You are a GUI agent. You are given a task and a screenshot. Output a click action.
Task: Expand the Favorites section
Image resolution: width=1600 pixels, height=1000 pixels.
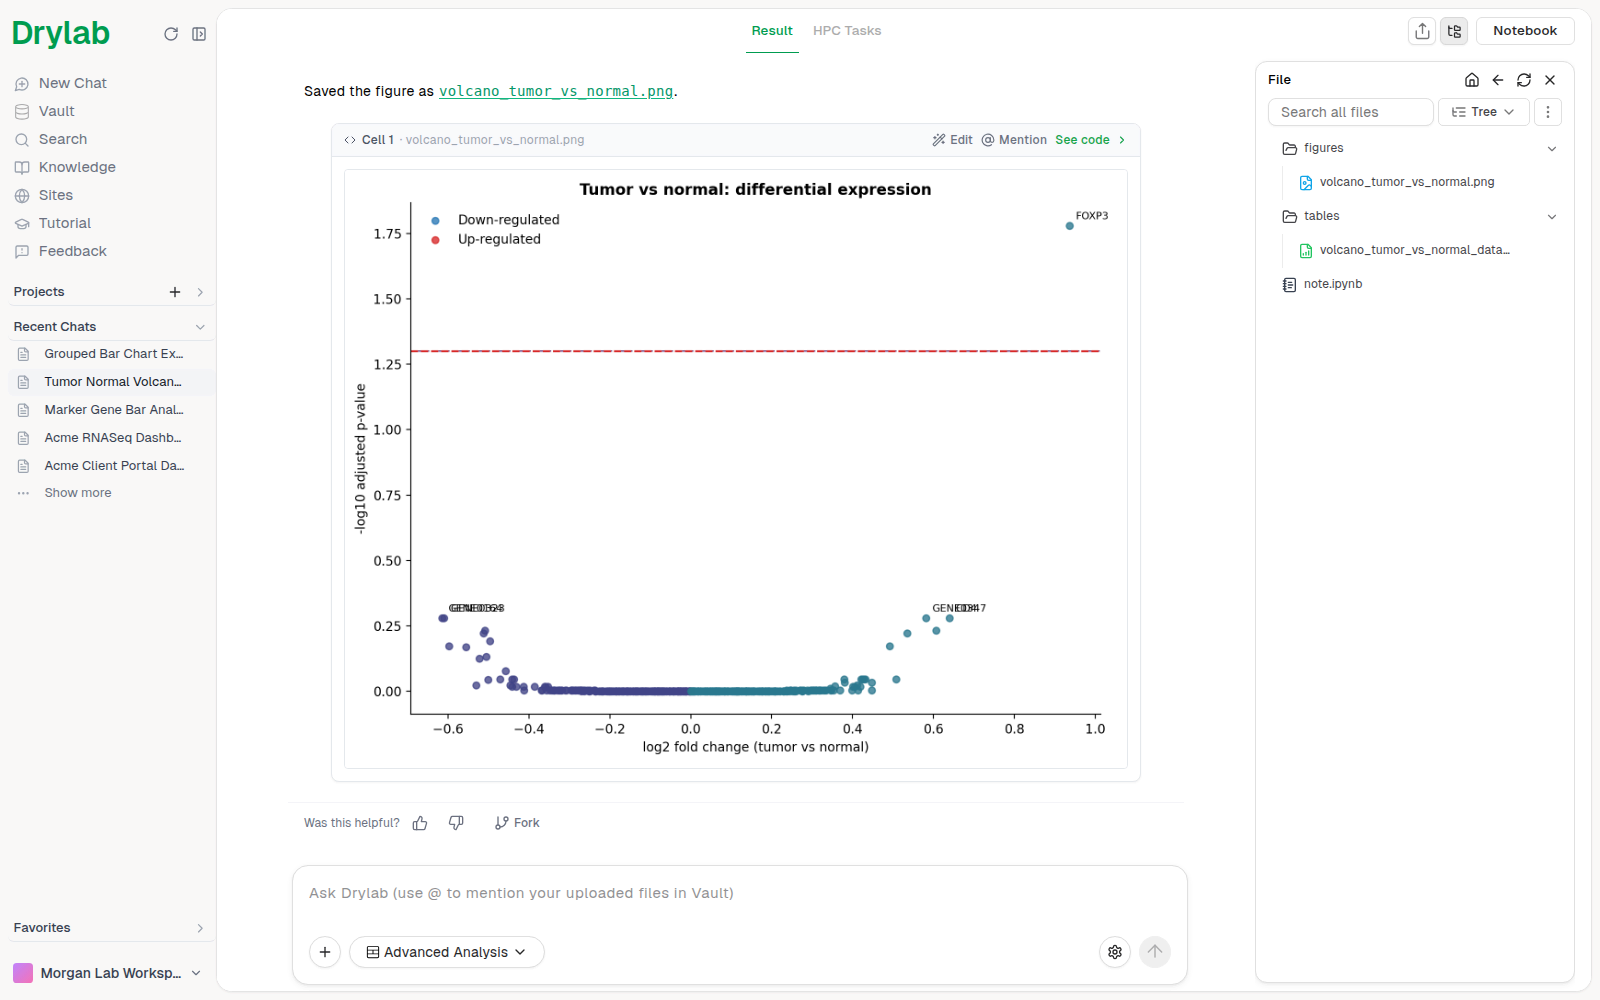tap(200, 928)
